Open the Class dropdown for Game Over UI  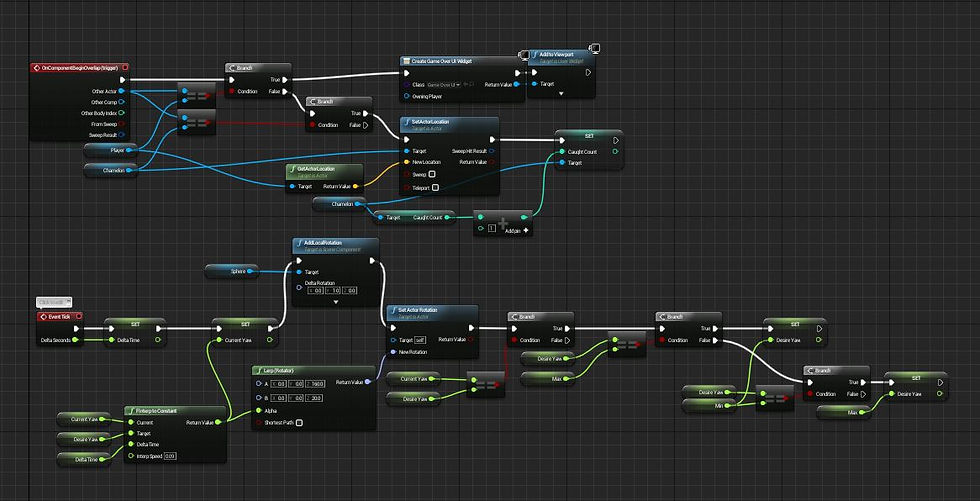(x=443, y=84)
